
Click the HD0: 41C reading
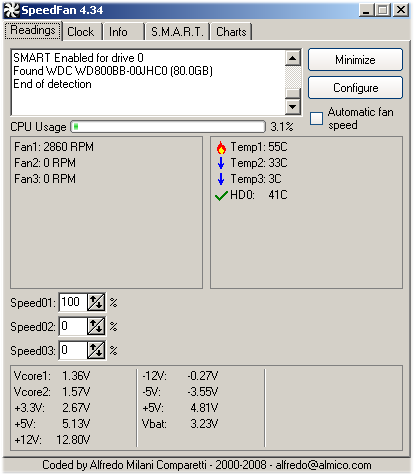[259, 195]
